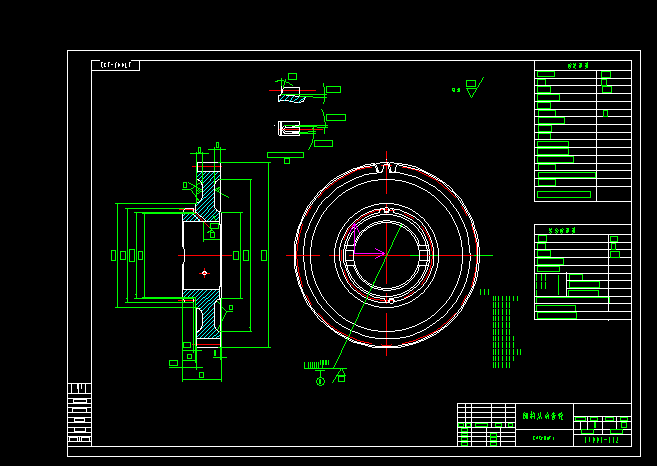Select the long green tolerance frame under the detail views
657x466 pixels.
(285, 155)
